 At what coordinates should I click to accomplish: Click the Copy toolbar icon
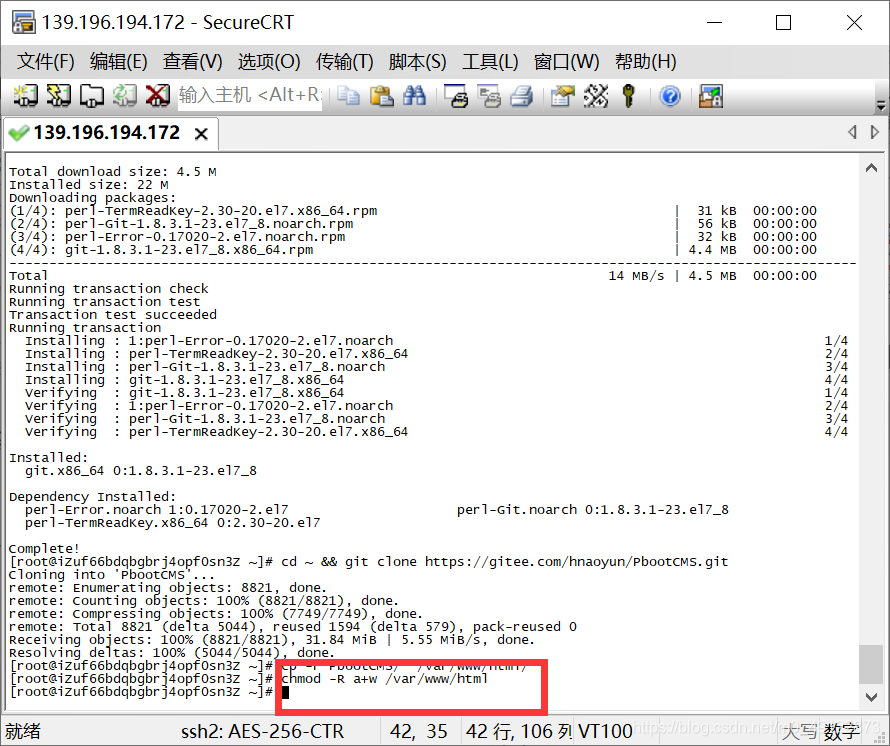pyautogui.click(x=348, y=95)
